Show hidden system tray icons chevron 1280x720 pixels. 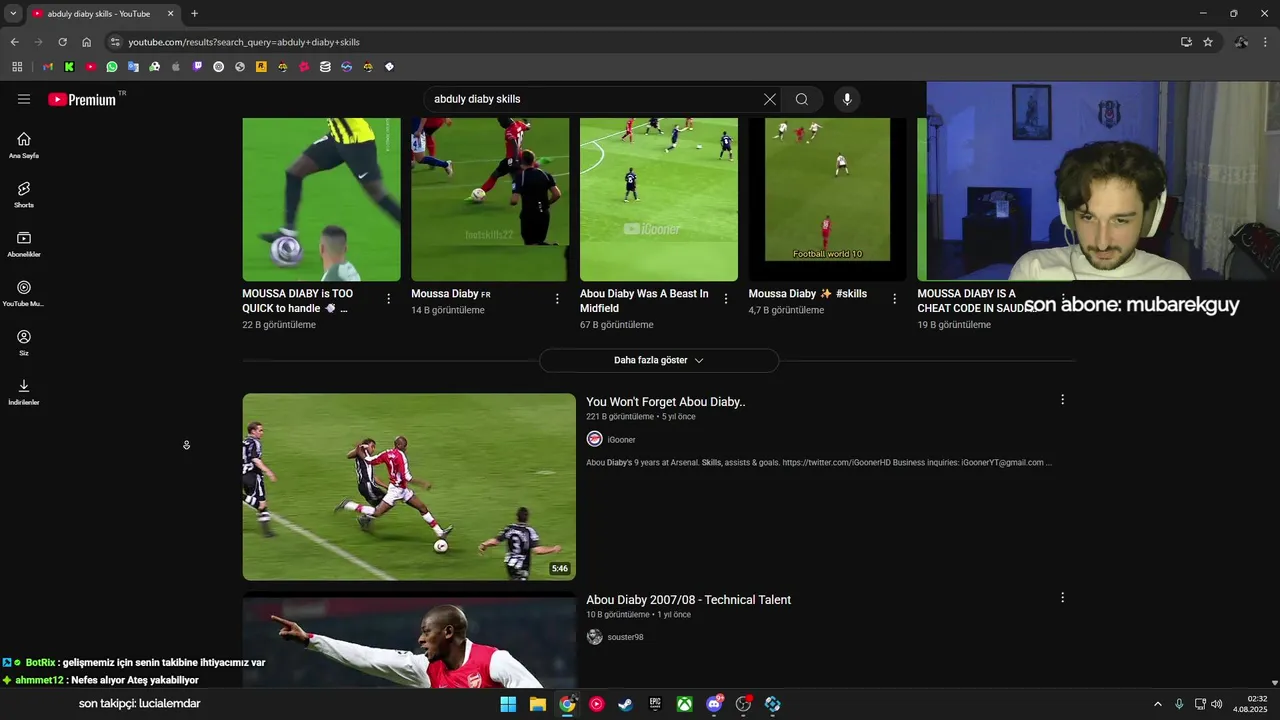tap(1158, 704)
